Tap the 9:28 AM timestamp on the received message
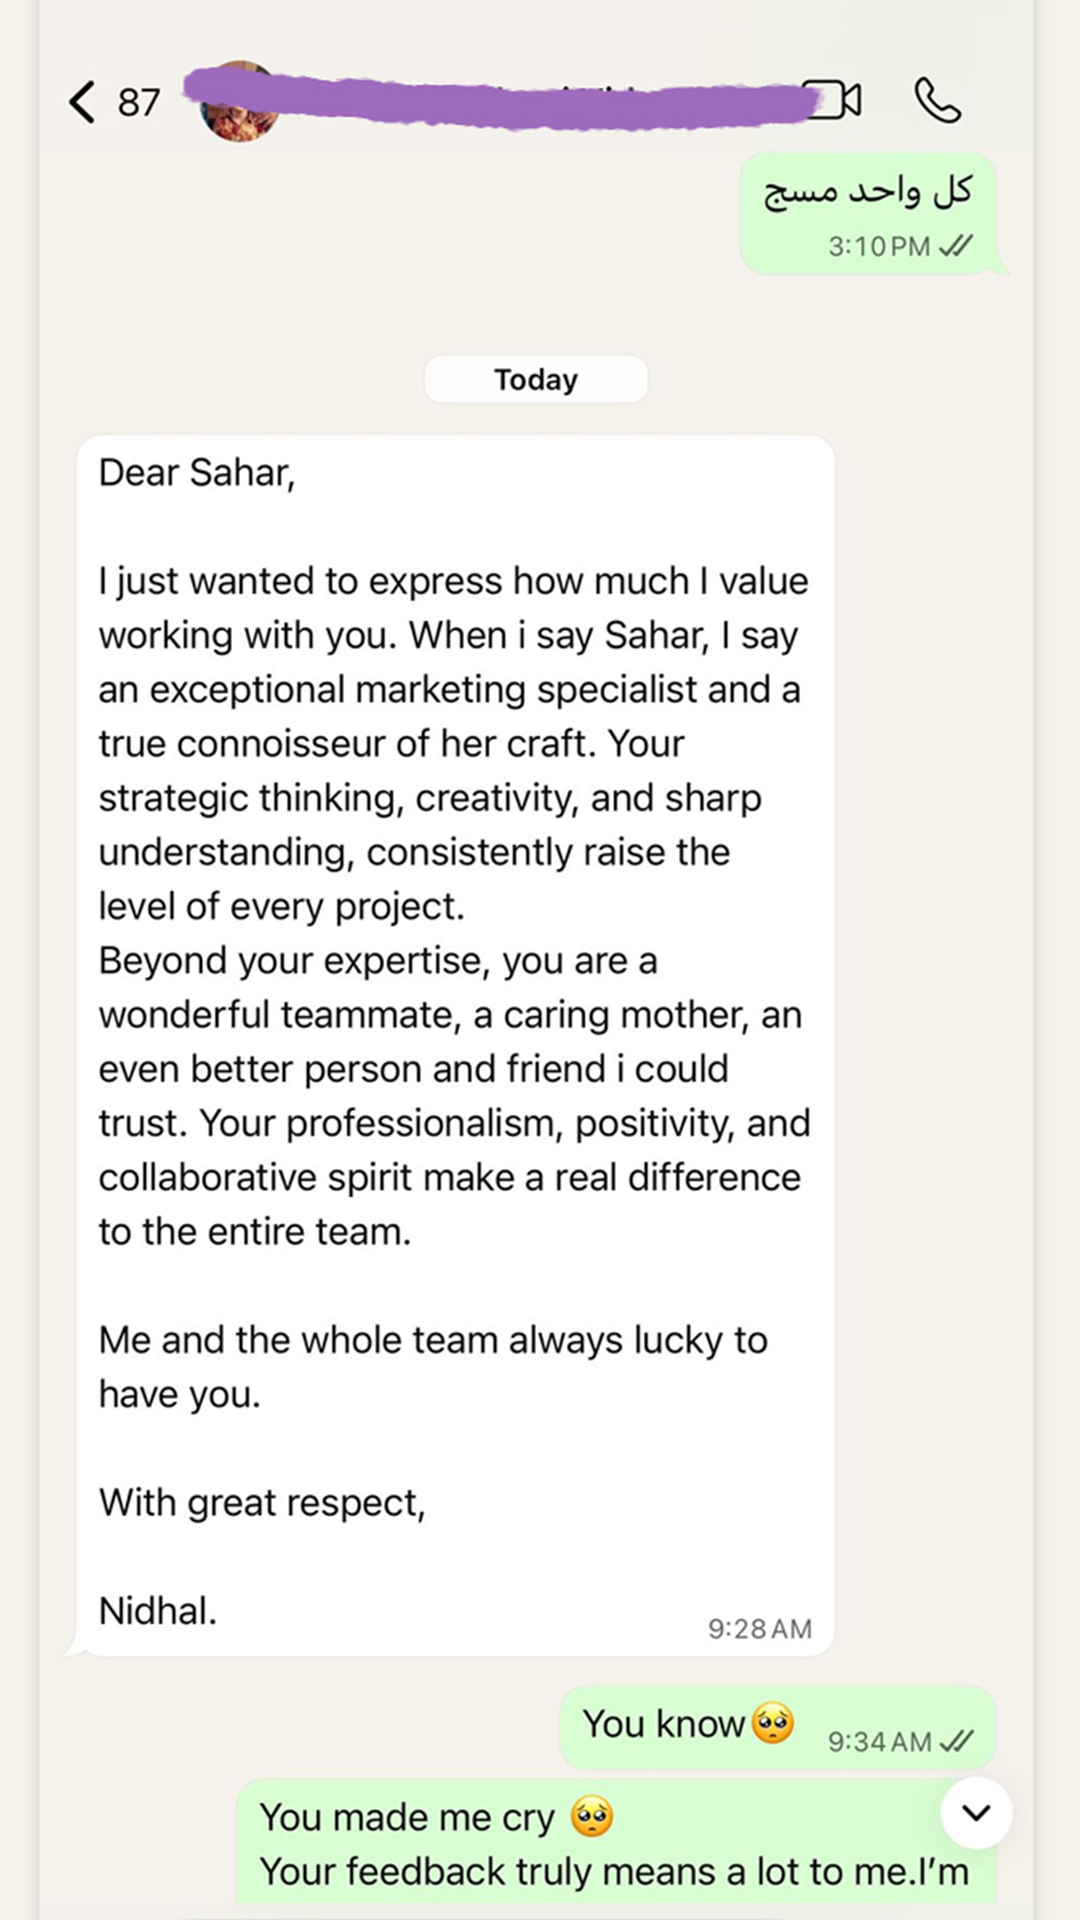 [759, 1629]
